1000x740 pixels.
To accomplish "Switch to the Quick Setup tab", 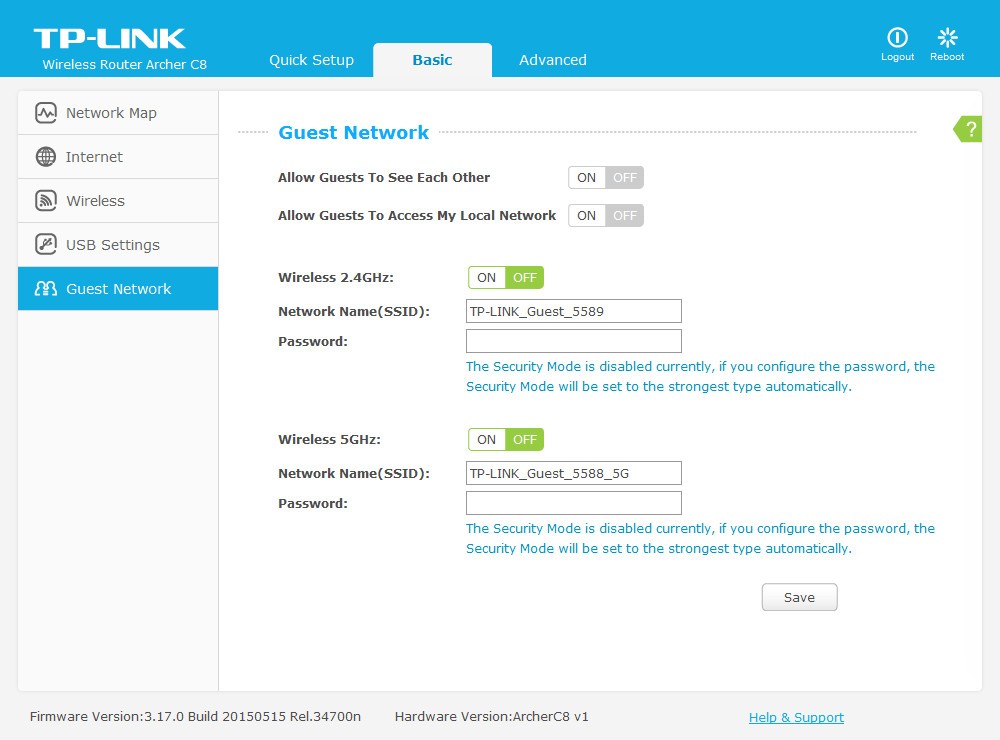I will tap(311, 60).
